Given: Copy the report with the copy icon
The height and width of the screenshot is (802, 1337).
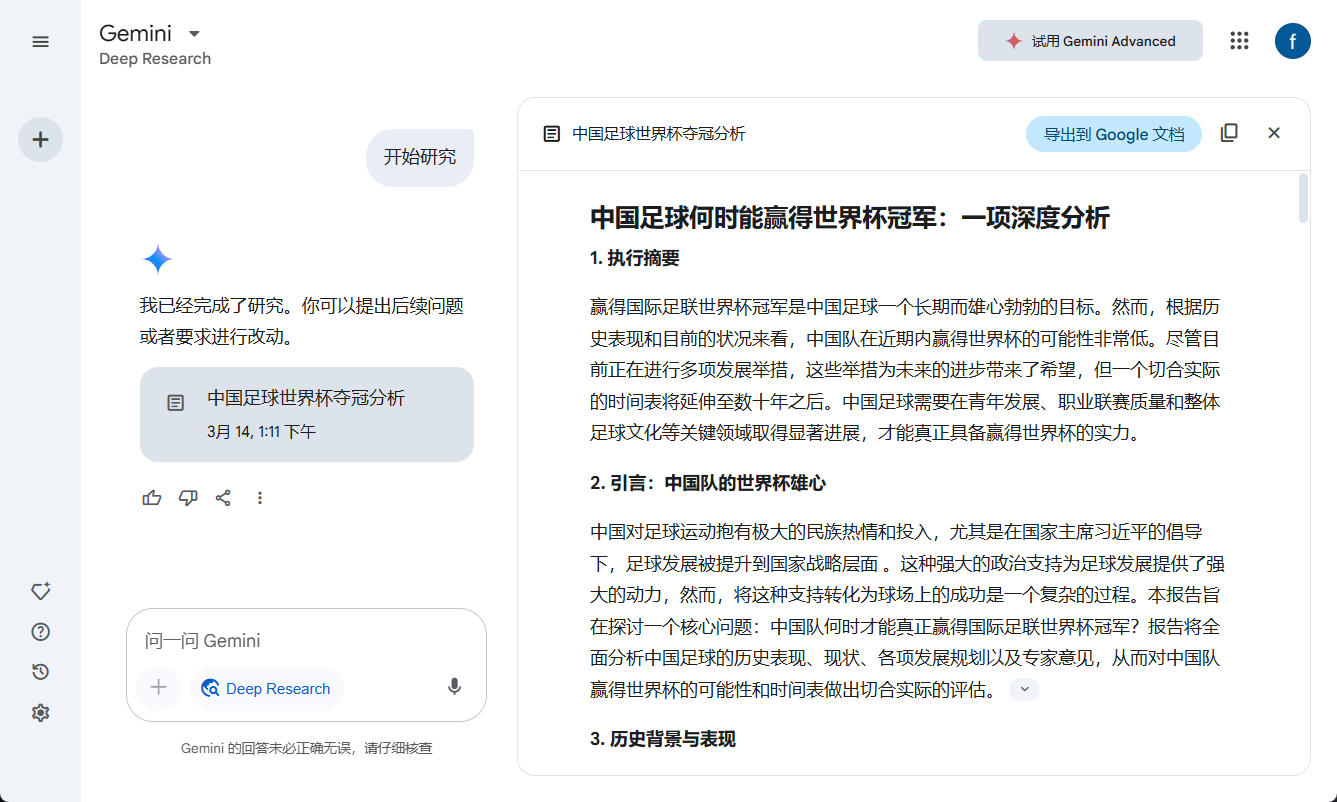Looking at the screenshot, I should (1229, 132).
